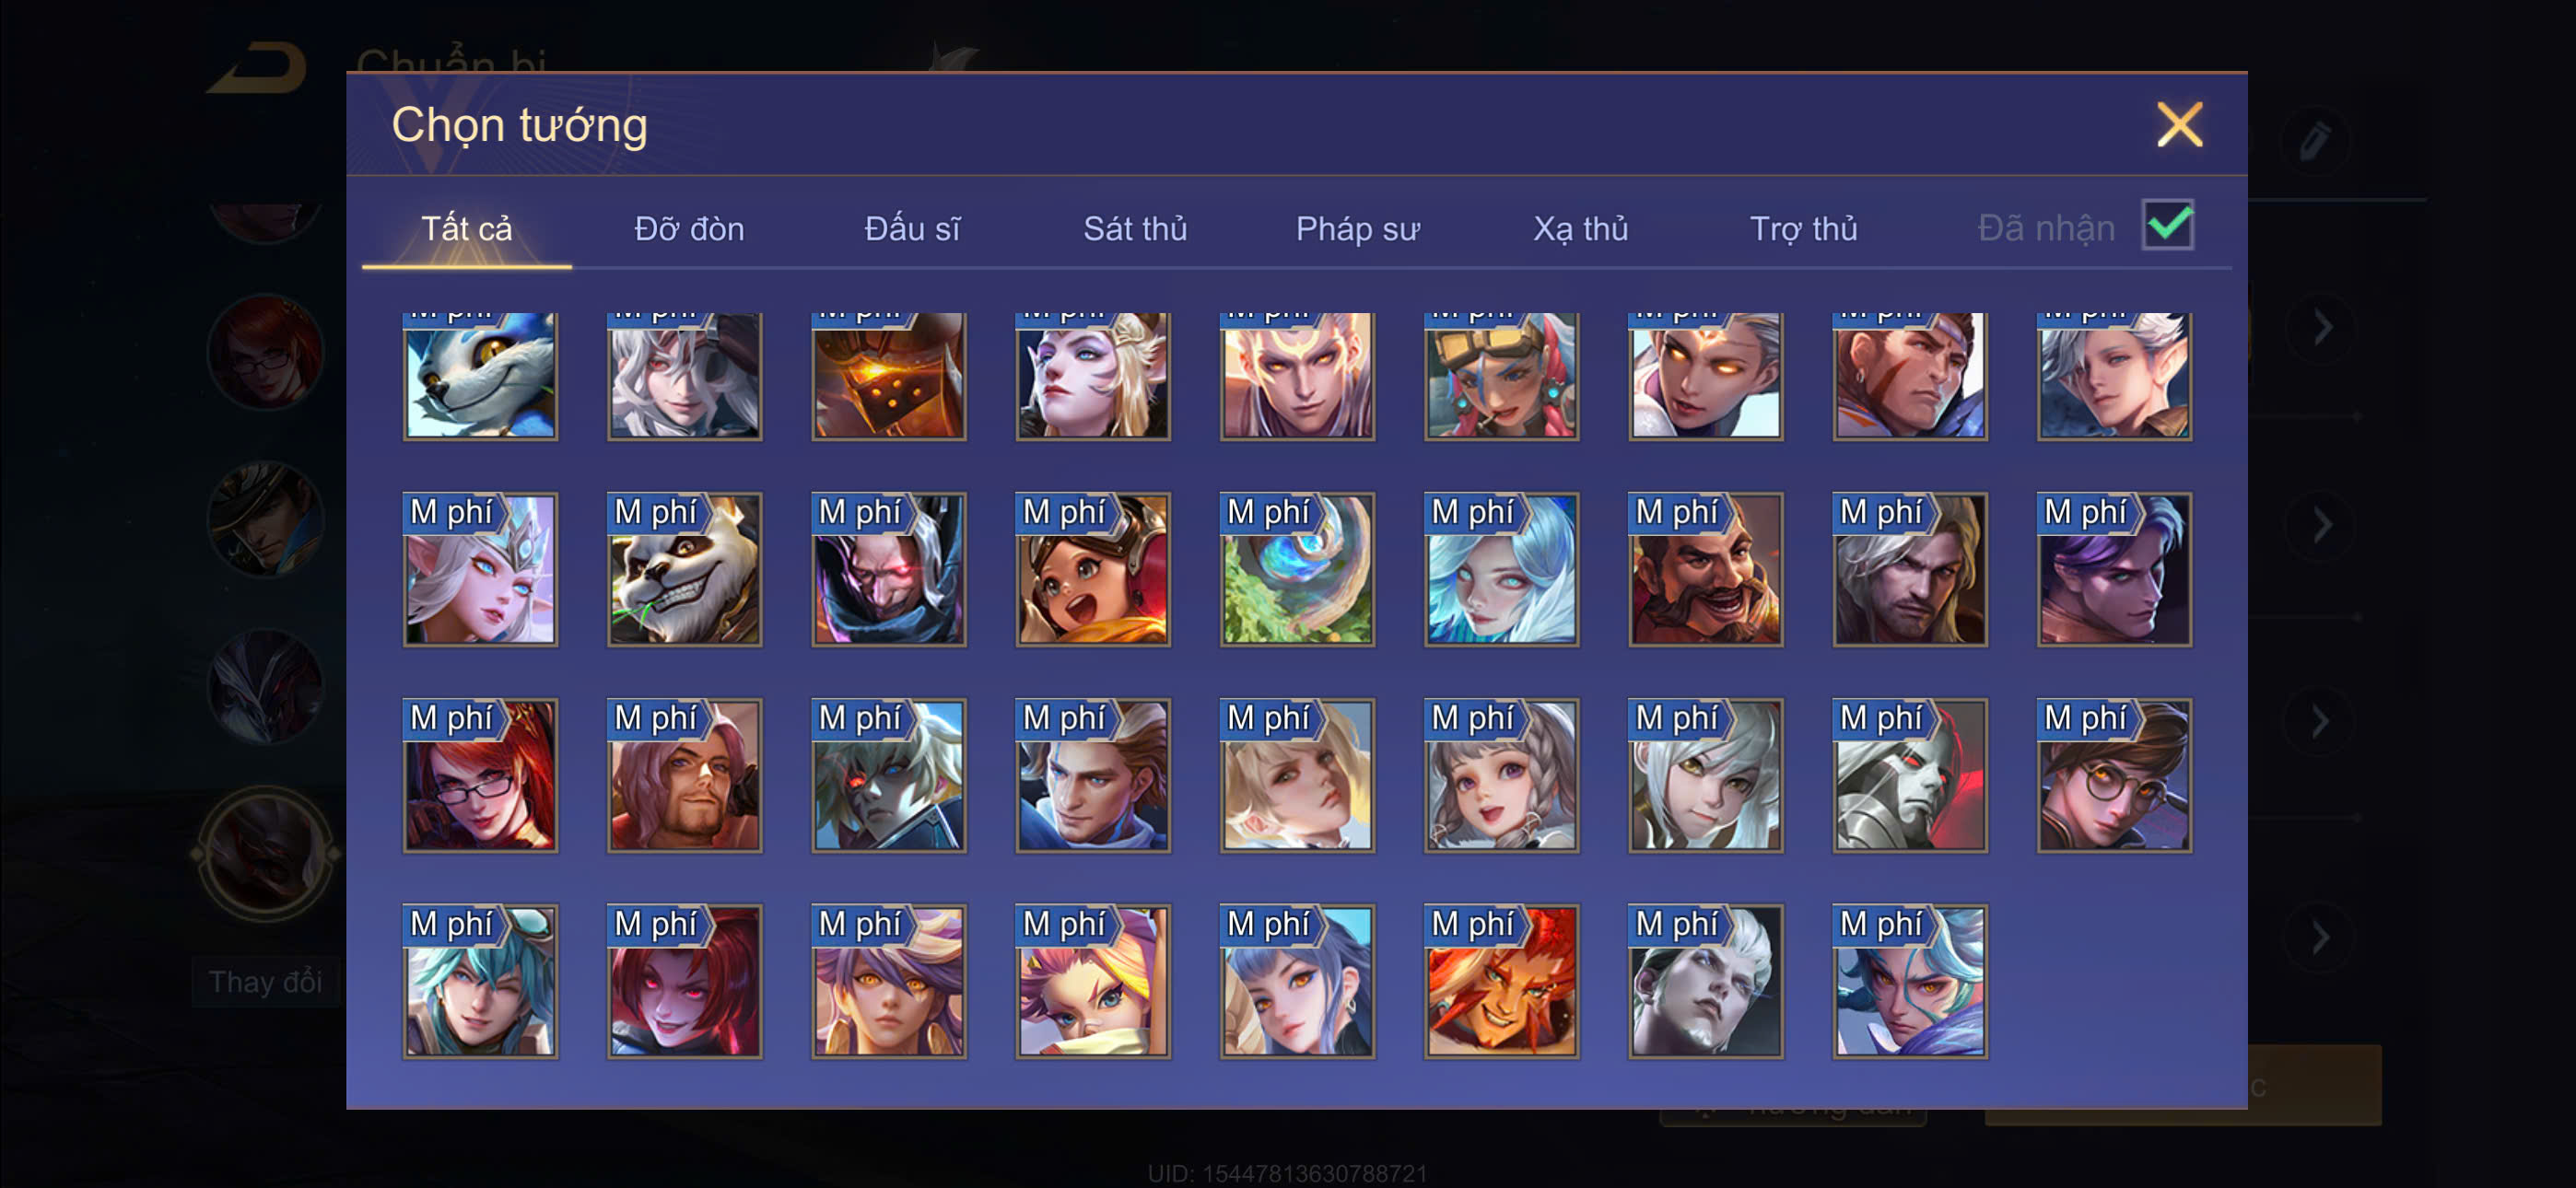Select the blue wolf hero portrait
This screenshot has height=1188, width=2576.
(480, 375)
